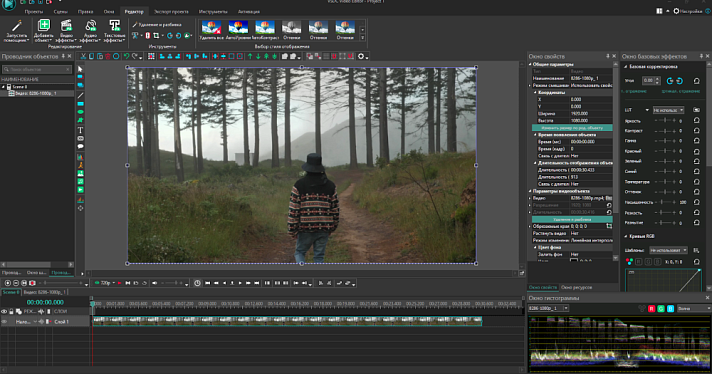Viewport: 712px width, 374px height.
Task: Toggle the lock icon in the СЛОИ header row
Action: tap(11, 311)
